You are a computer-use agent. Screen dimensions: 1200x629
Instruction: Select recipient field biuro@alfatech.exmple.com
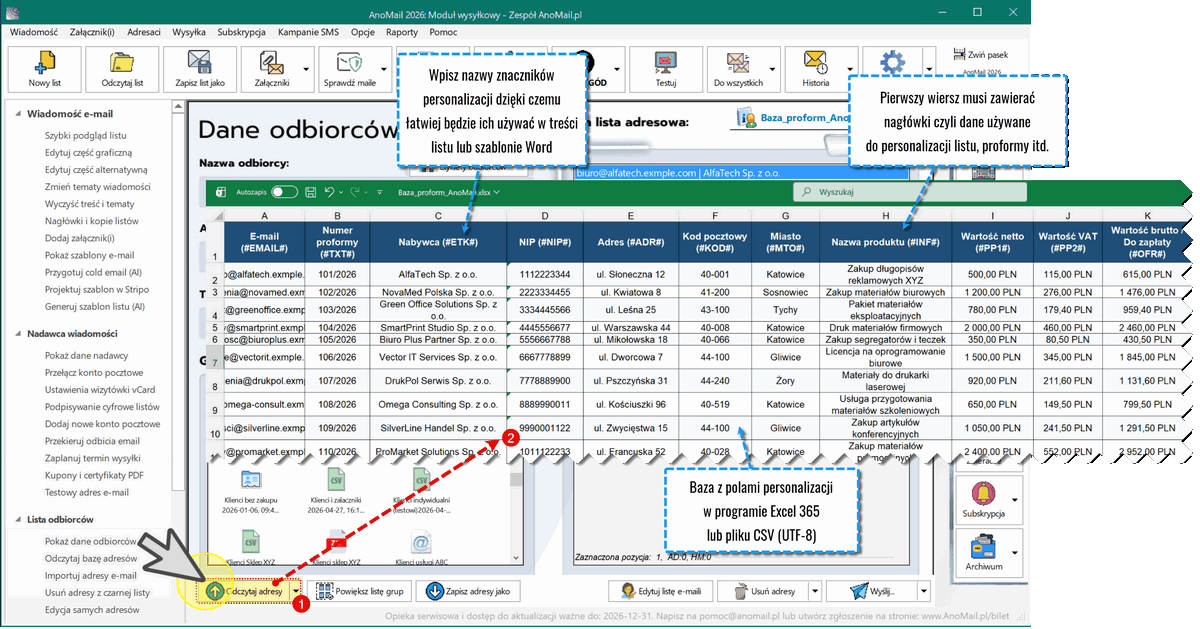740,172
